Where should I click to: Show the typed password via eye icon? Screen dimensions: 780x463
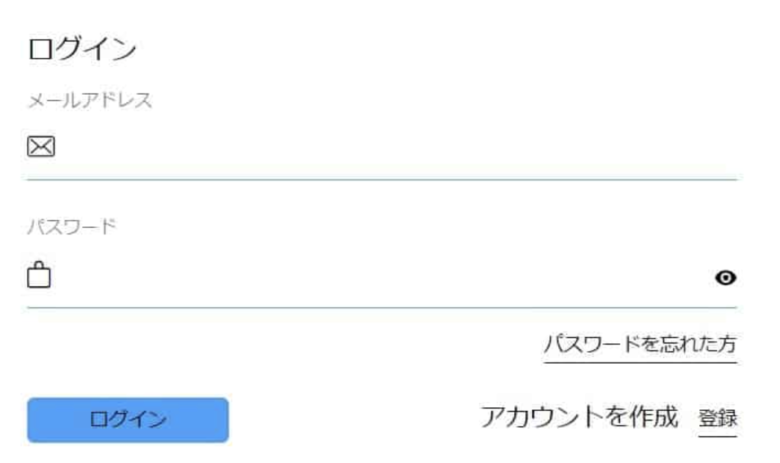725,278
